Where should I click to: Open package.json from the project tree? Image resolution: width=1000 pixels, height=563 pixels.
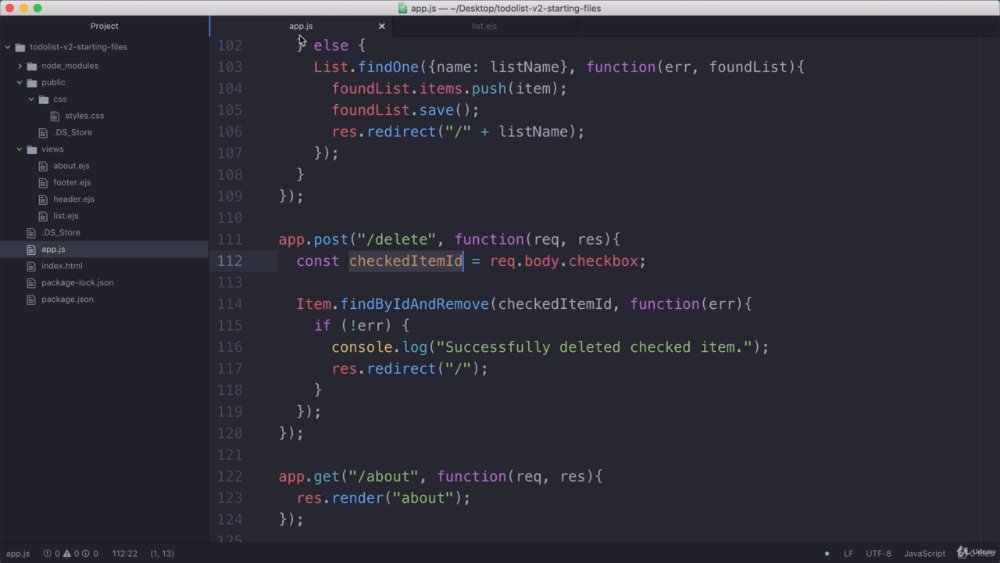(67, 299)
